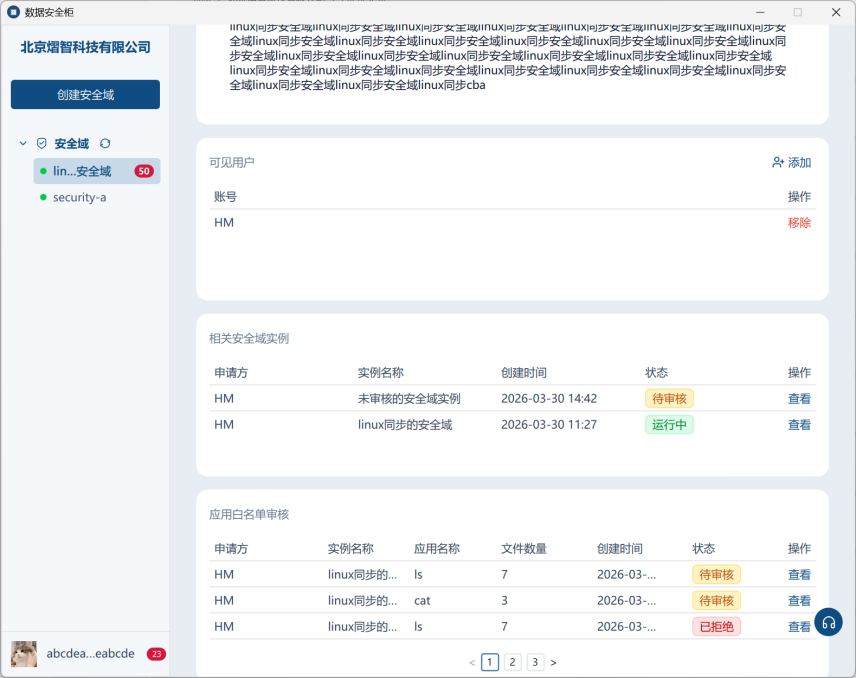Image resolution: width=856 pixels, height=678 pixels.
Task: Click date 2026-03-30 14:42
Action: coord(549,399)
